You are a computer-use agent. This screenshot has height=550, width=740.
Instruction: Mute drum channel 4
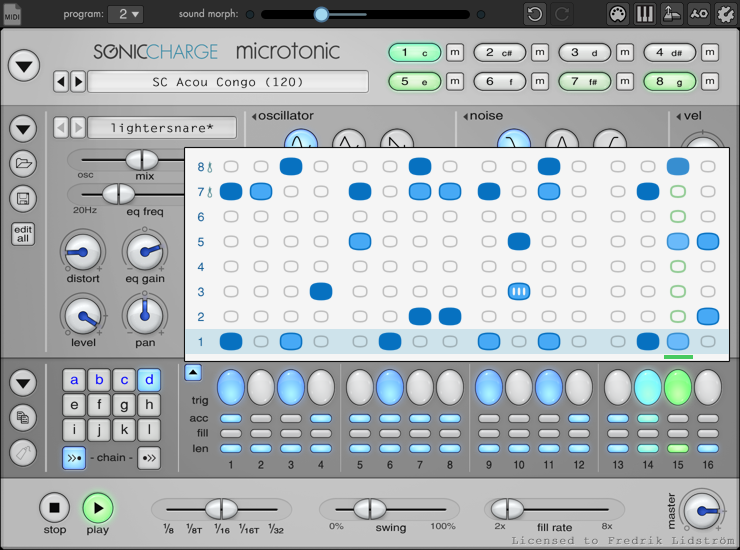pos(710,52)
